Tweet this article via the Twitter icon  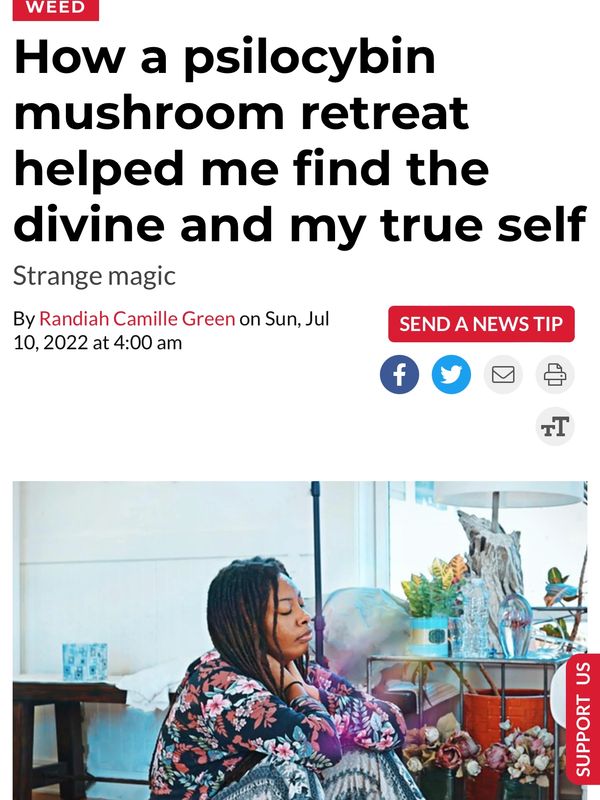(x=451, y=374)
